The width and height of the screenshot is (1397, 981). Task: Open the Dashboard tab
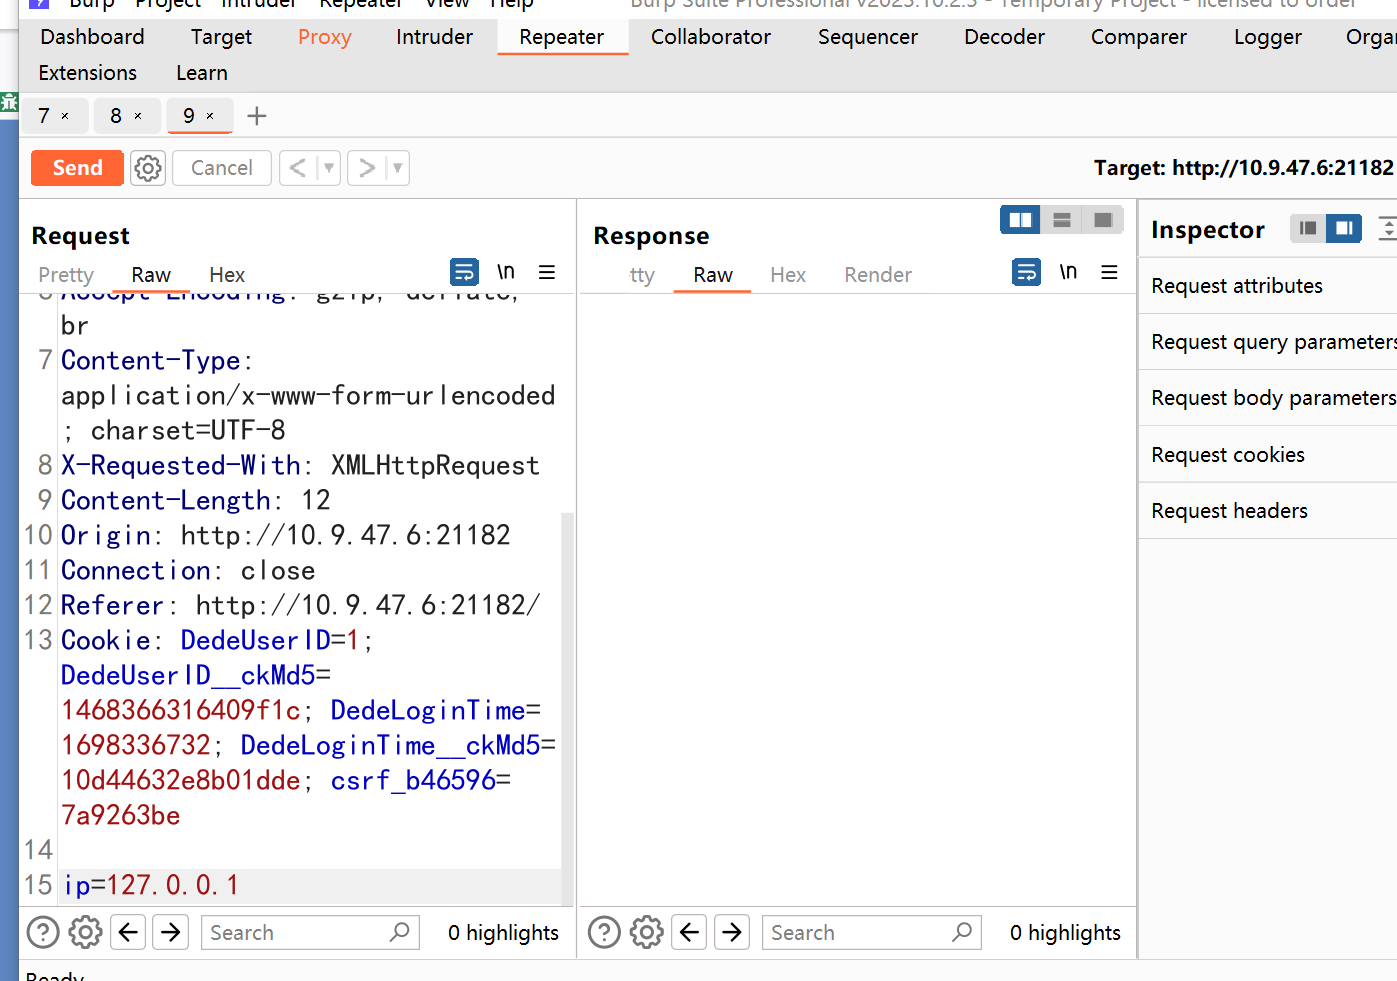click(x=92, y=37)
